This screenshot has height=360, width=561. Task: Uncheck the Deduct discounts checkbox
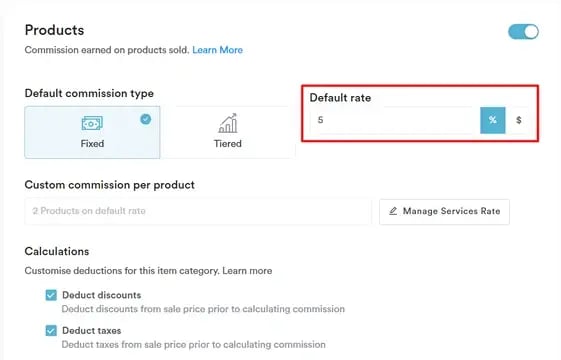(51, 295)
